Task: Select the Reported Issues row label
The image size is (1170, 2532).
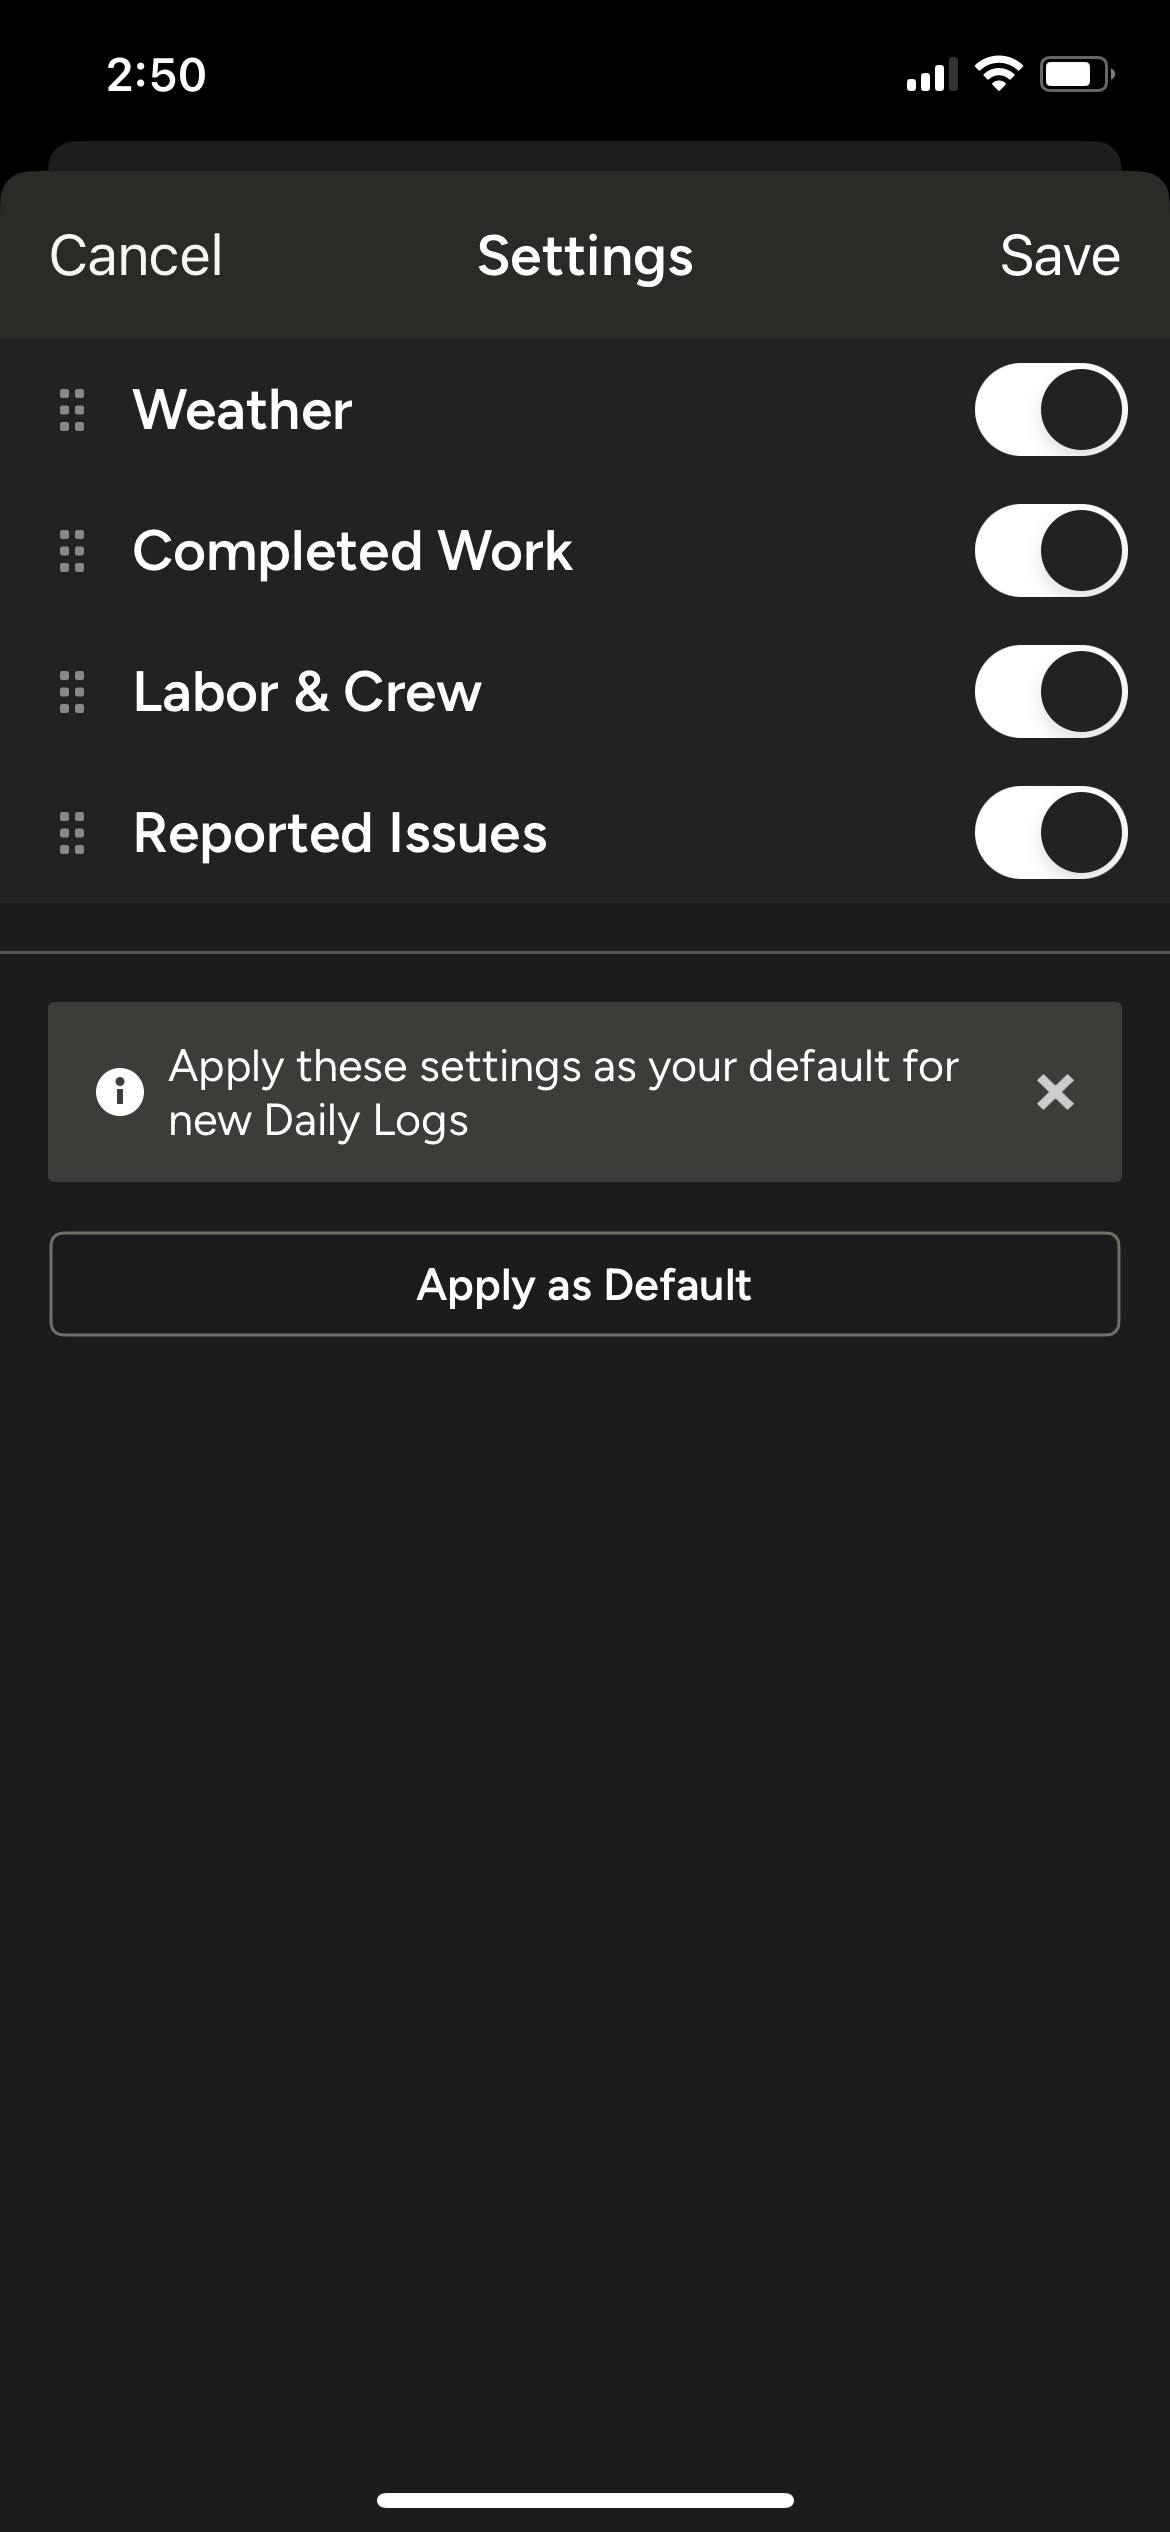Action: coord(340,833)
